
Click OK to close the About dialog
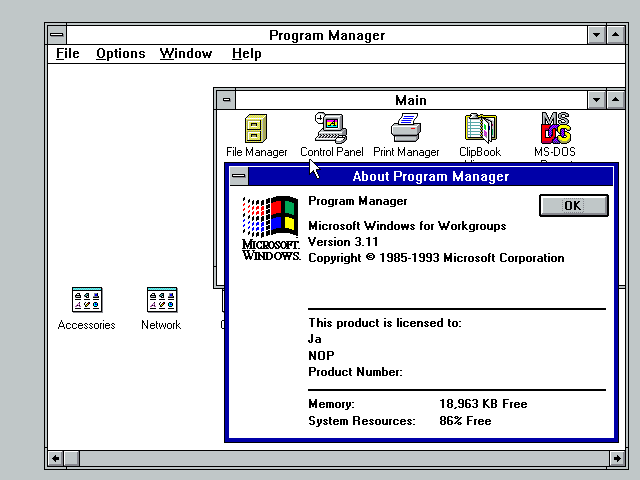573,205
